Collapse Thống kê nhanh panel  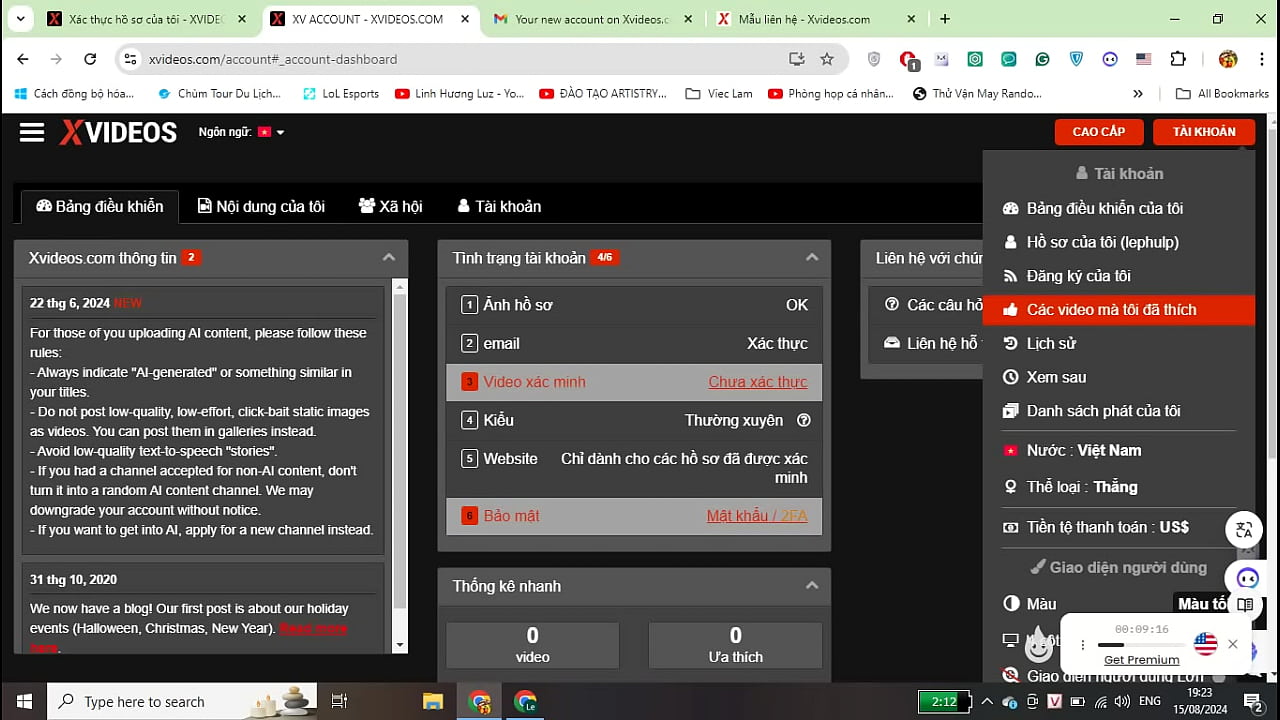coord(812,586)
